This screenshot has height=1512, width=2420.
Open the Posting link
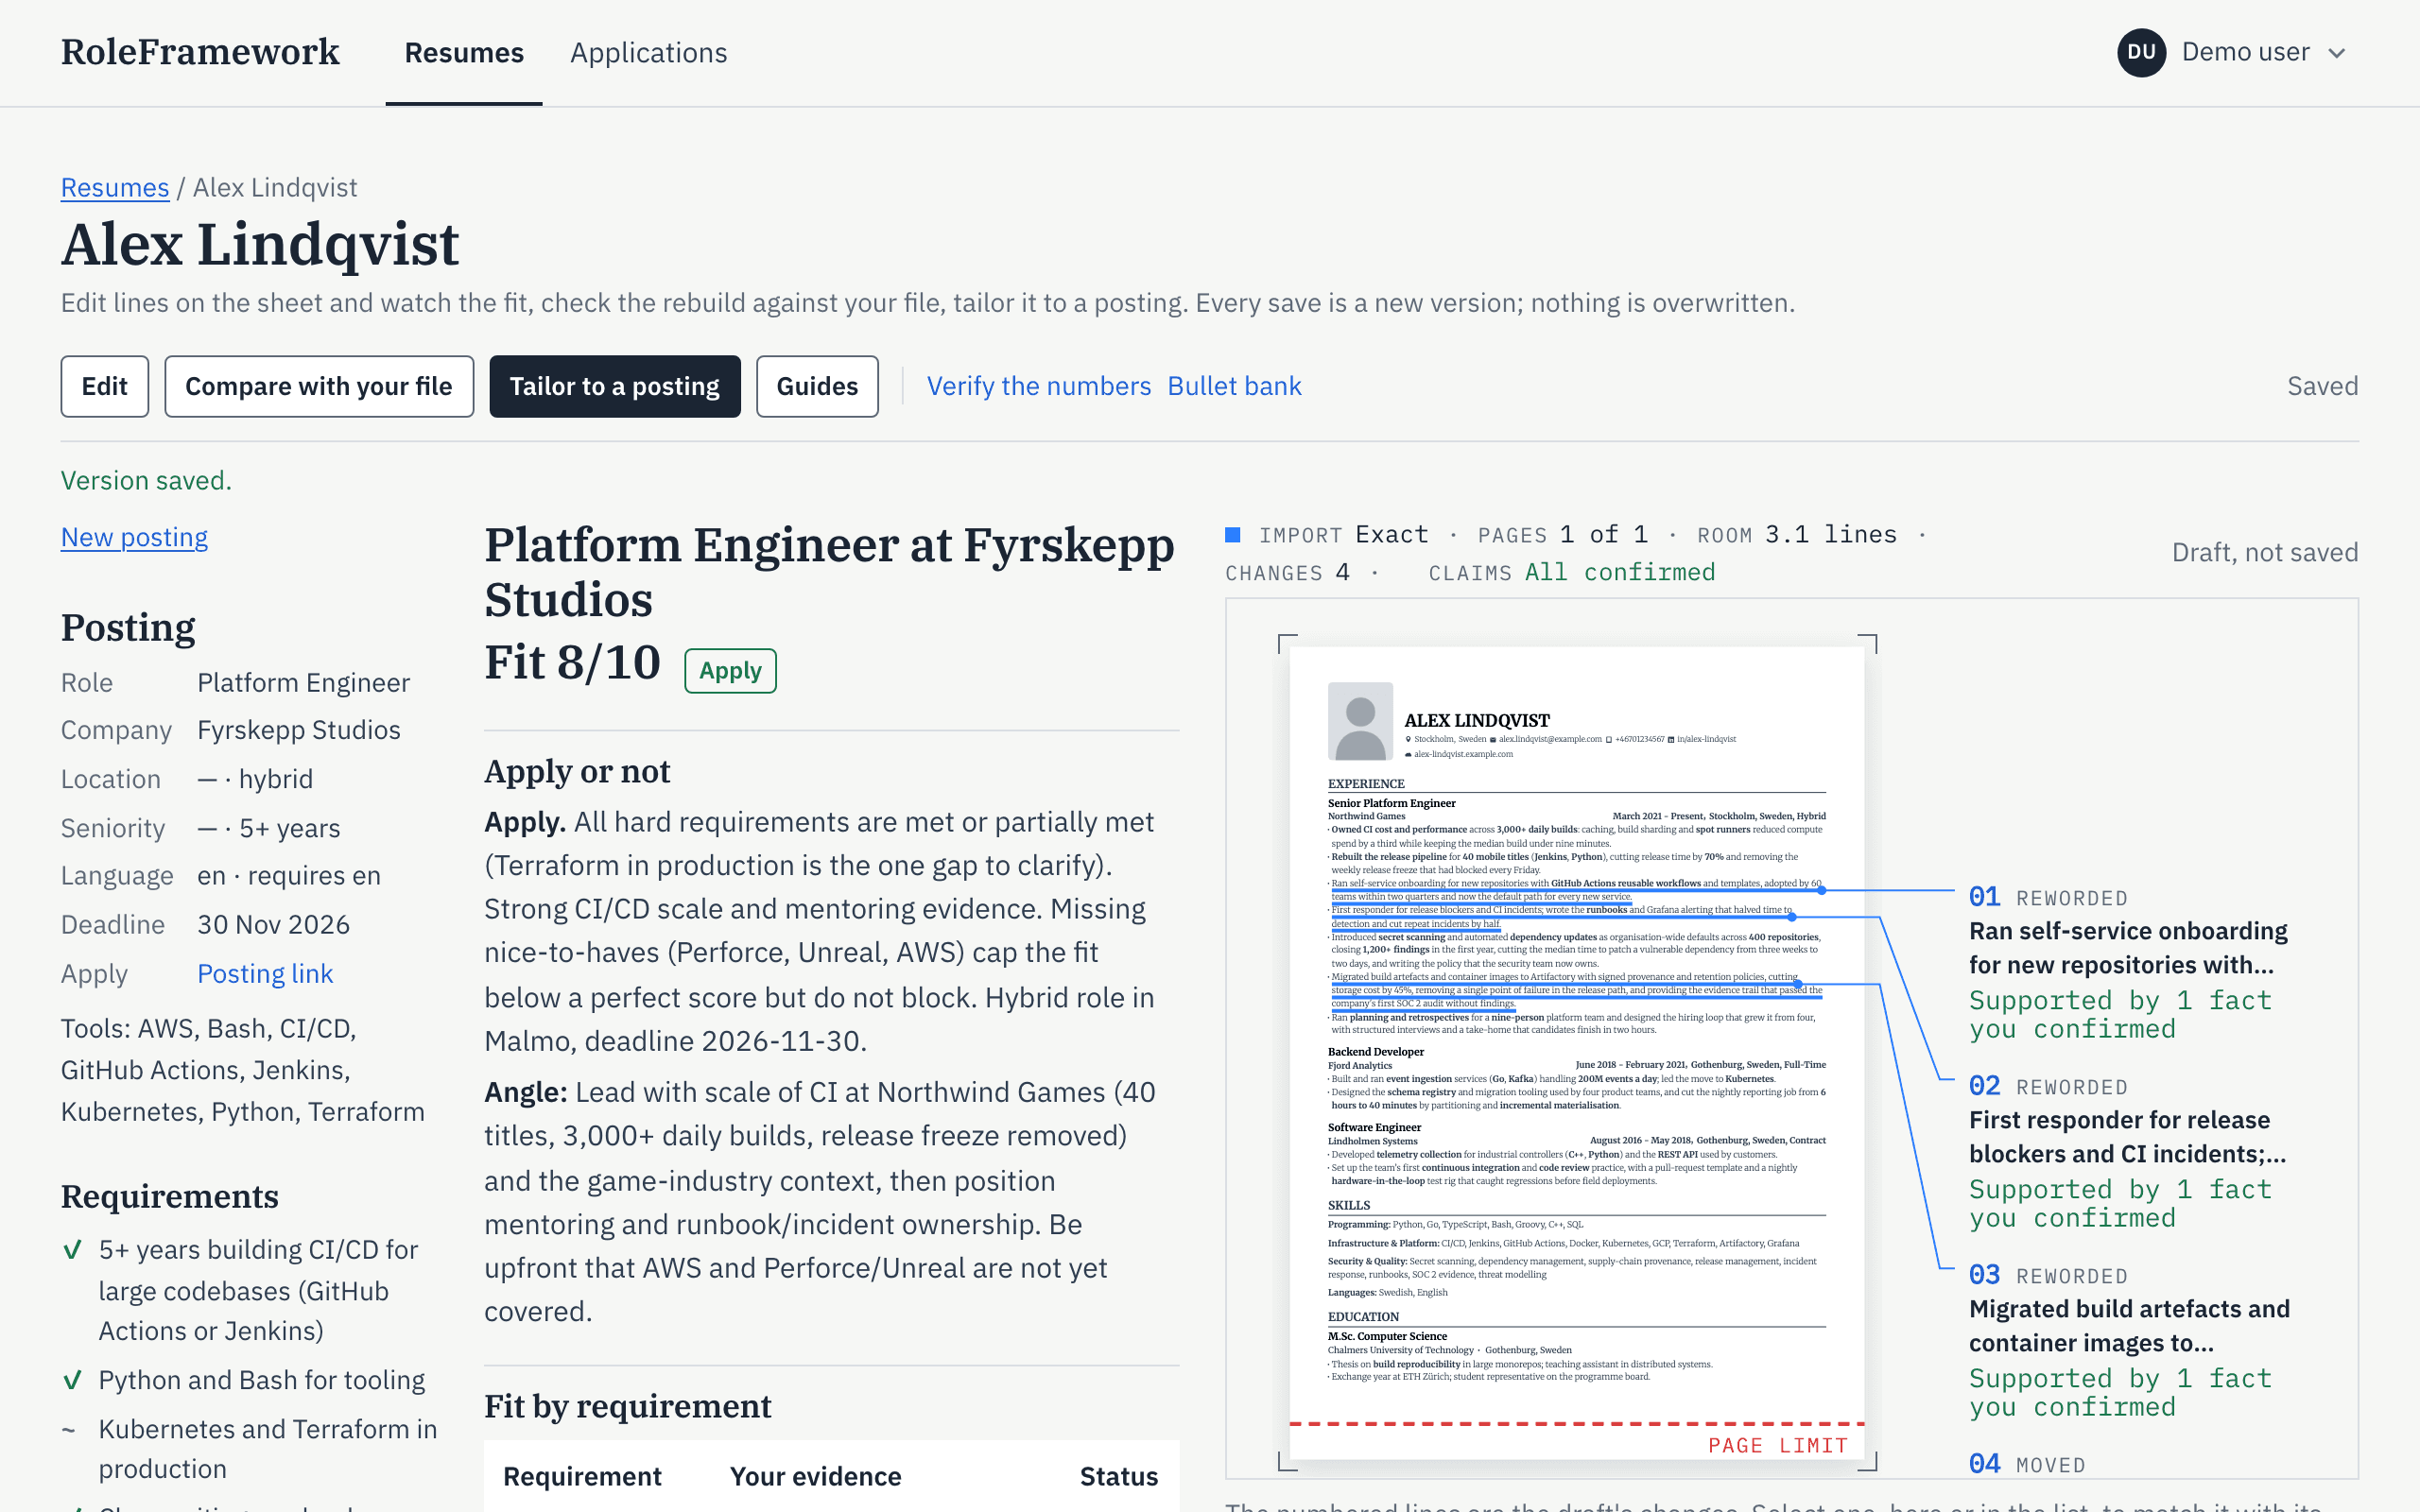tap(265, 973)
